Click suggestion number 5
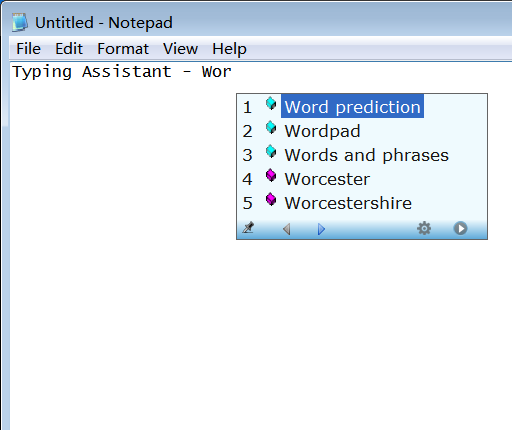Viewport: 512px width, 430px height. tap(247, 203)
